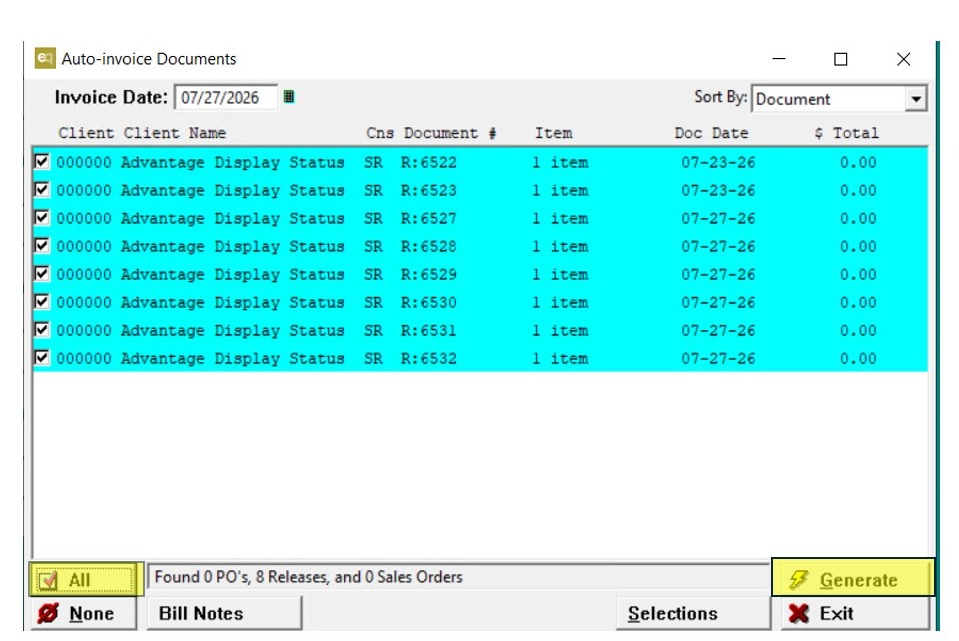Clear selections with the None button
959x641 pixels.
click(x=83, y=613)
